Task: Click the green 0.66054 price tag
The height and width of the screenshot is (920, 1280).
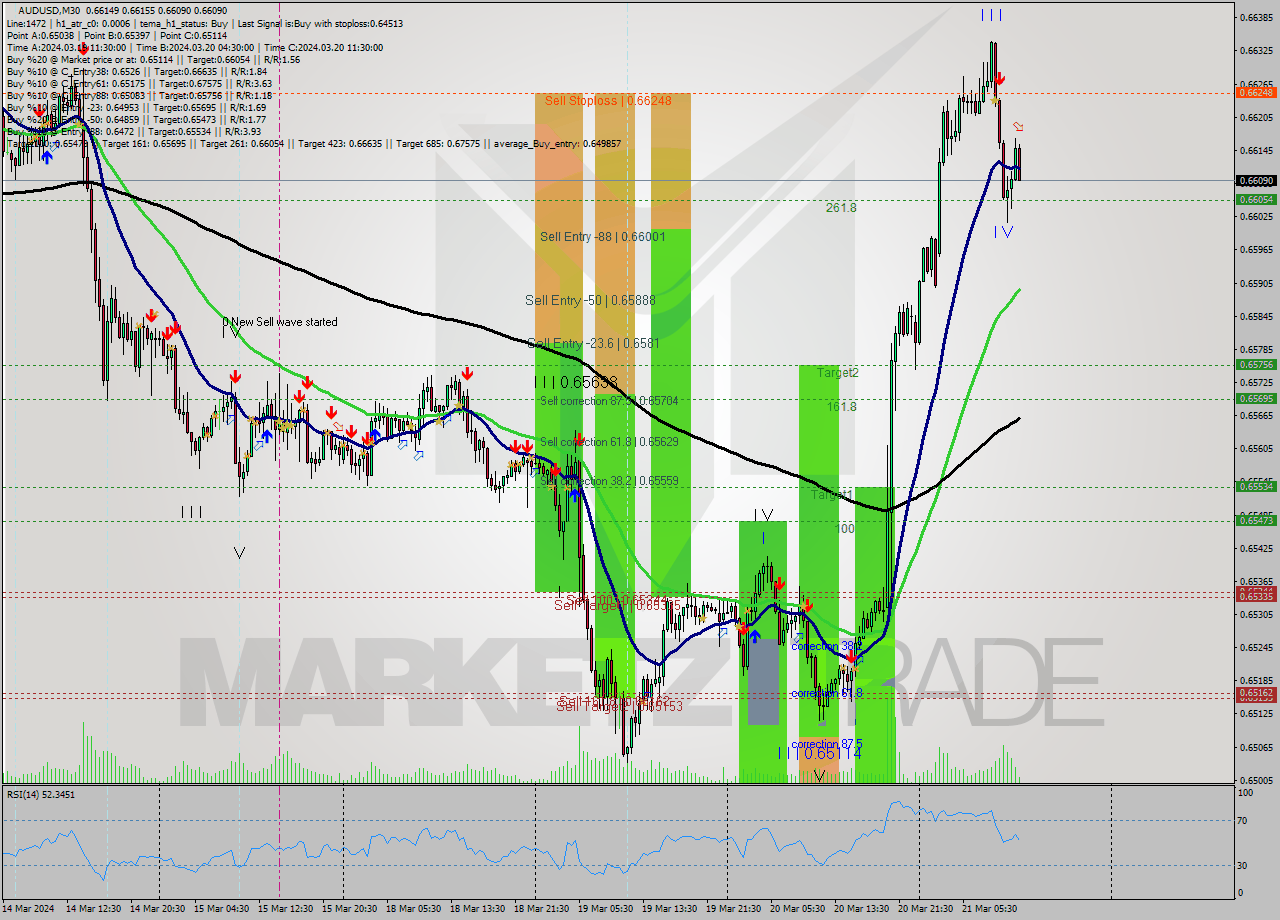Action: coord(1255,199)
